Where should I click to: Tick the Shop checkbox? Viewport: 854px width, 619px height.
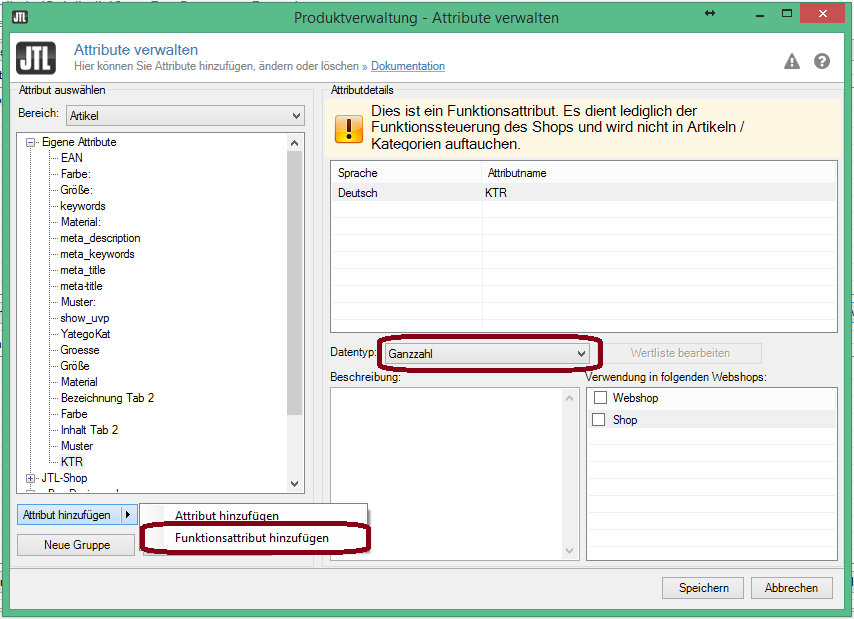pyautogui.click(x=600, y=420)
